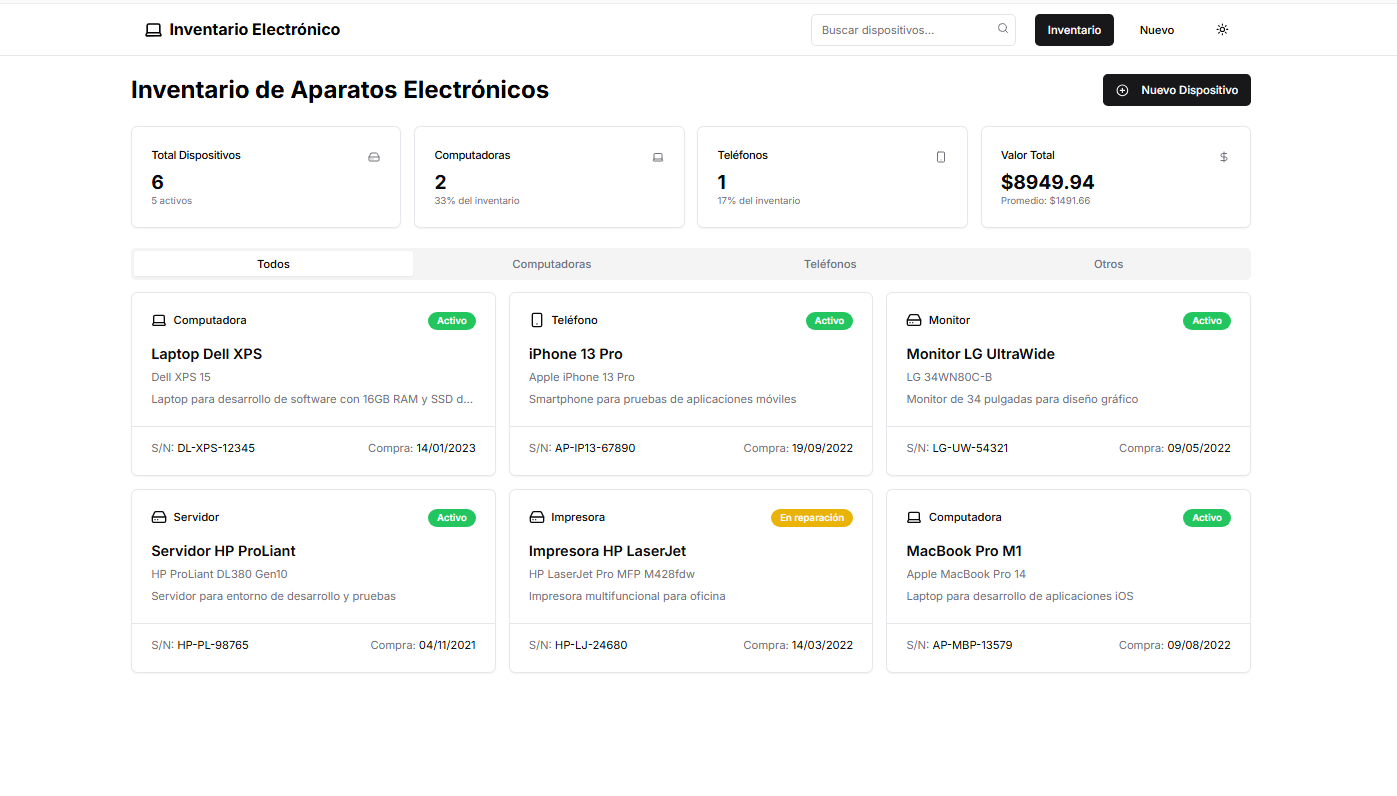
Task: Open the MacBook Pro M1 title
Action: pos(964,551)
